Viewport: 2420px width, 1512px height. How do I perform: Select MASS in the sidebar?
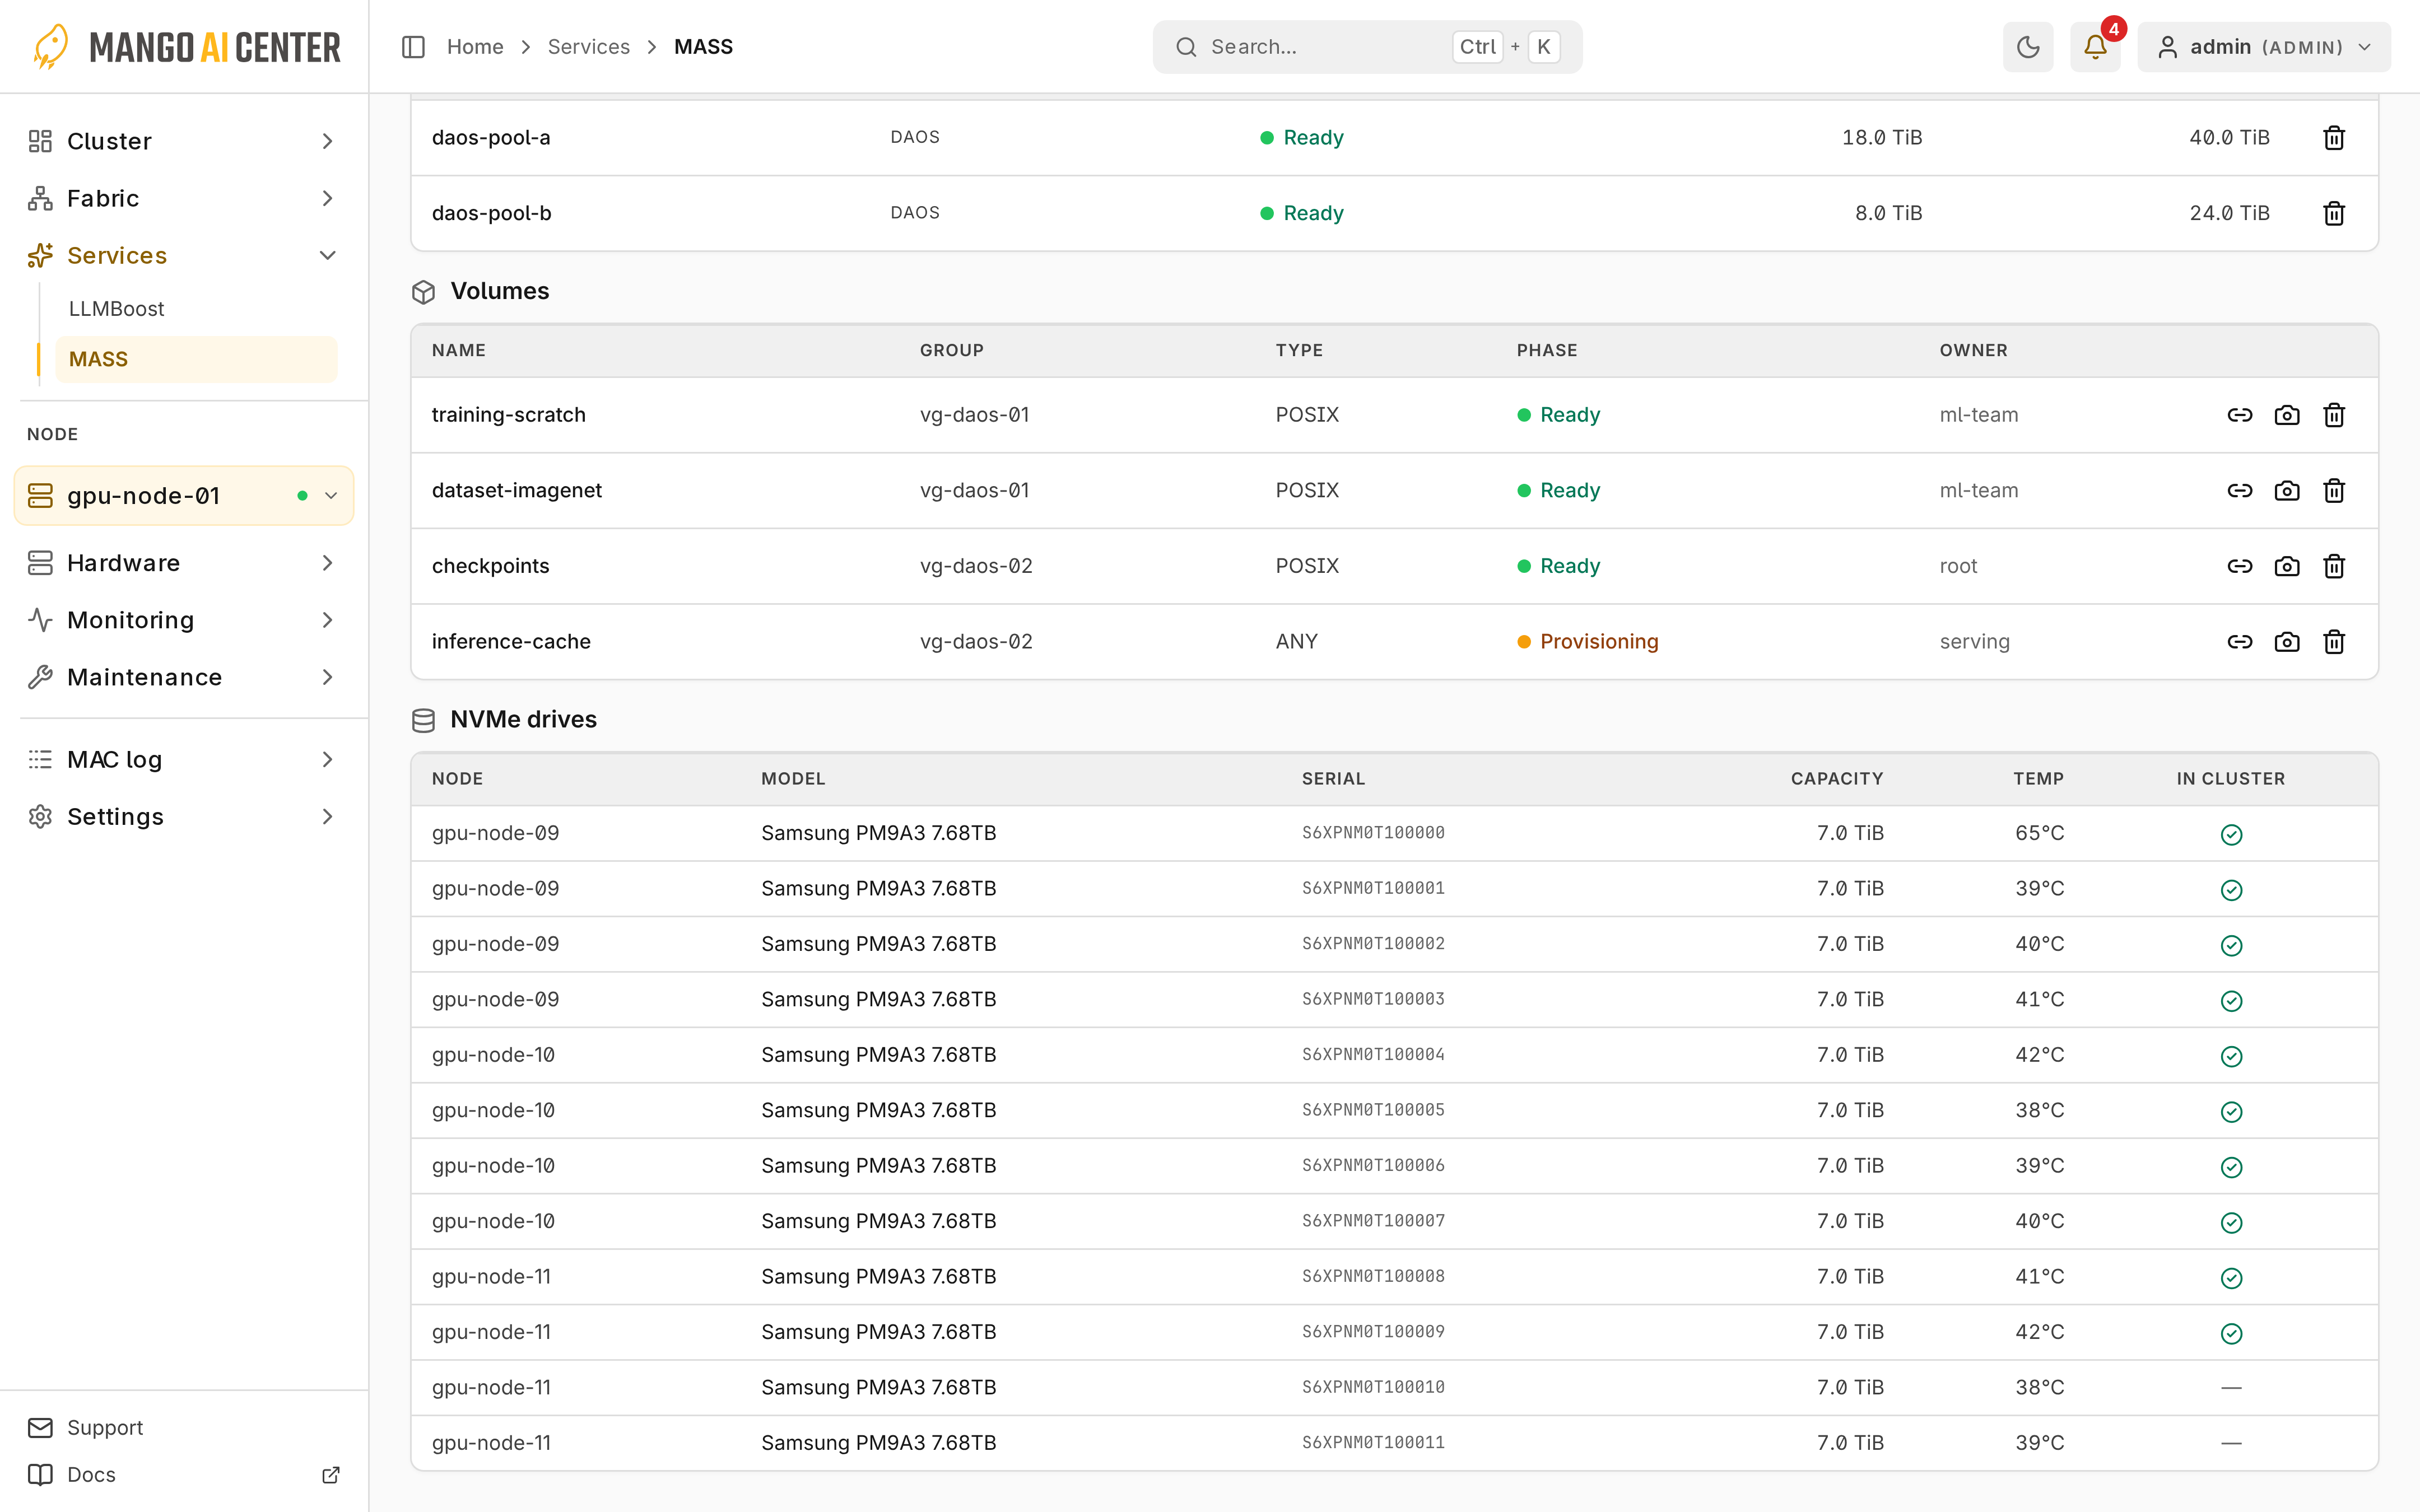tap(196, 359)
